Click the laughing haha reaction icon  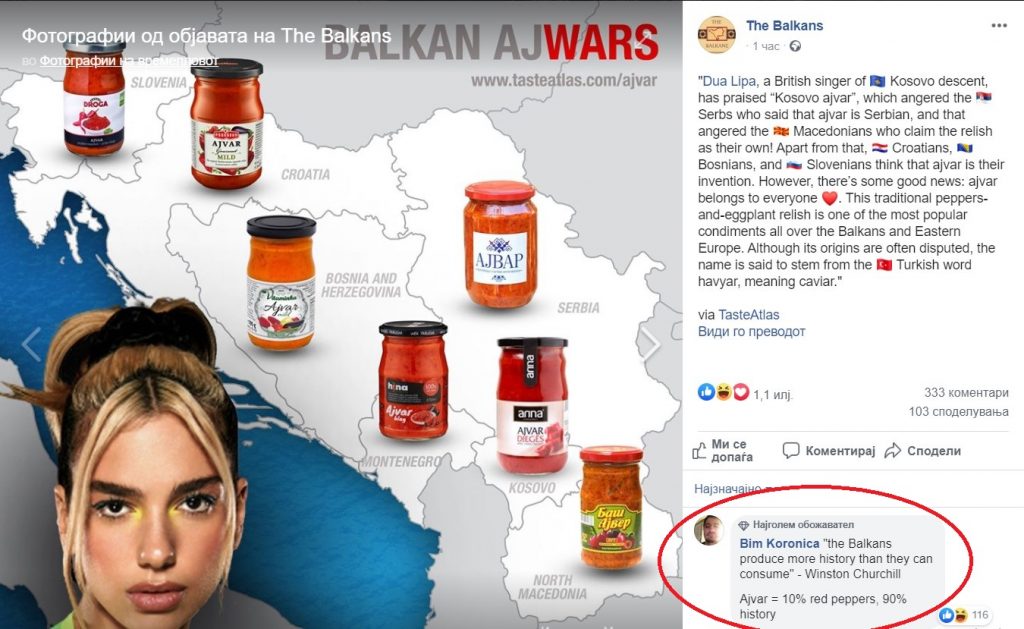click(x=724, y=392)
